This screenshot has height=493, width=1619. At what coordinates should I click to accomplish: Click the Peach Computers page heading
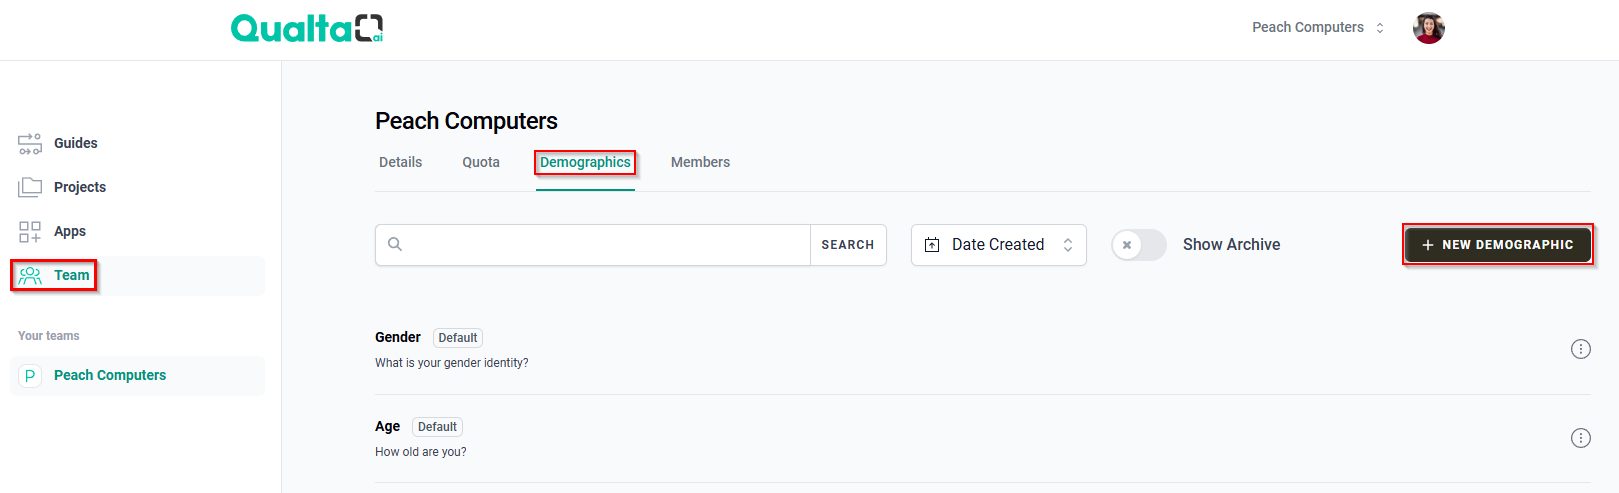[x=466, y=121]
